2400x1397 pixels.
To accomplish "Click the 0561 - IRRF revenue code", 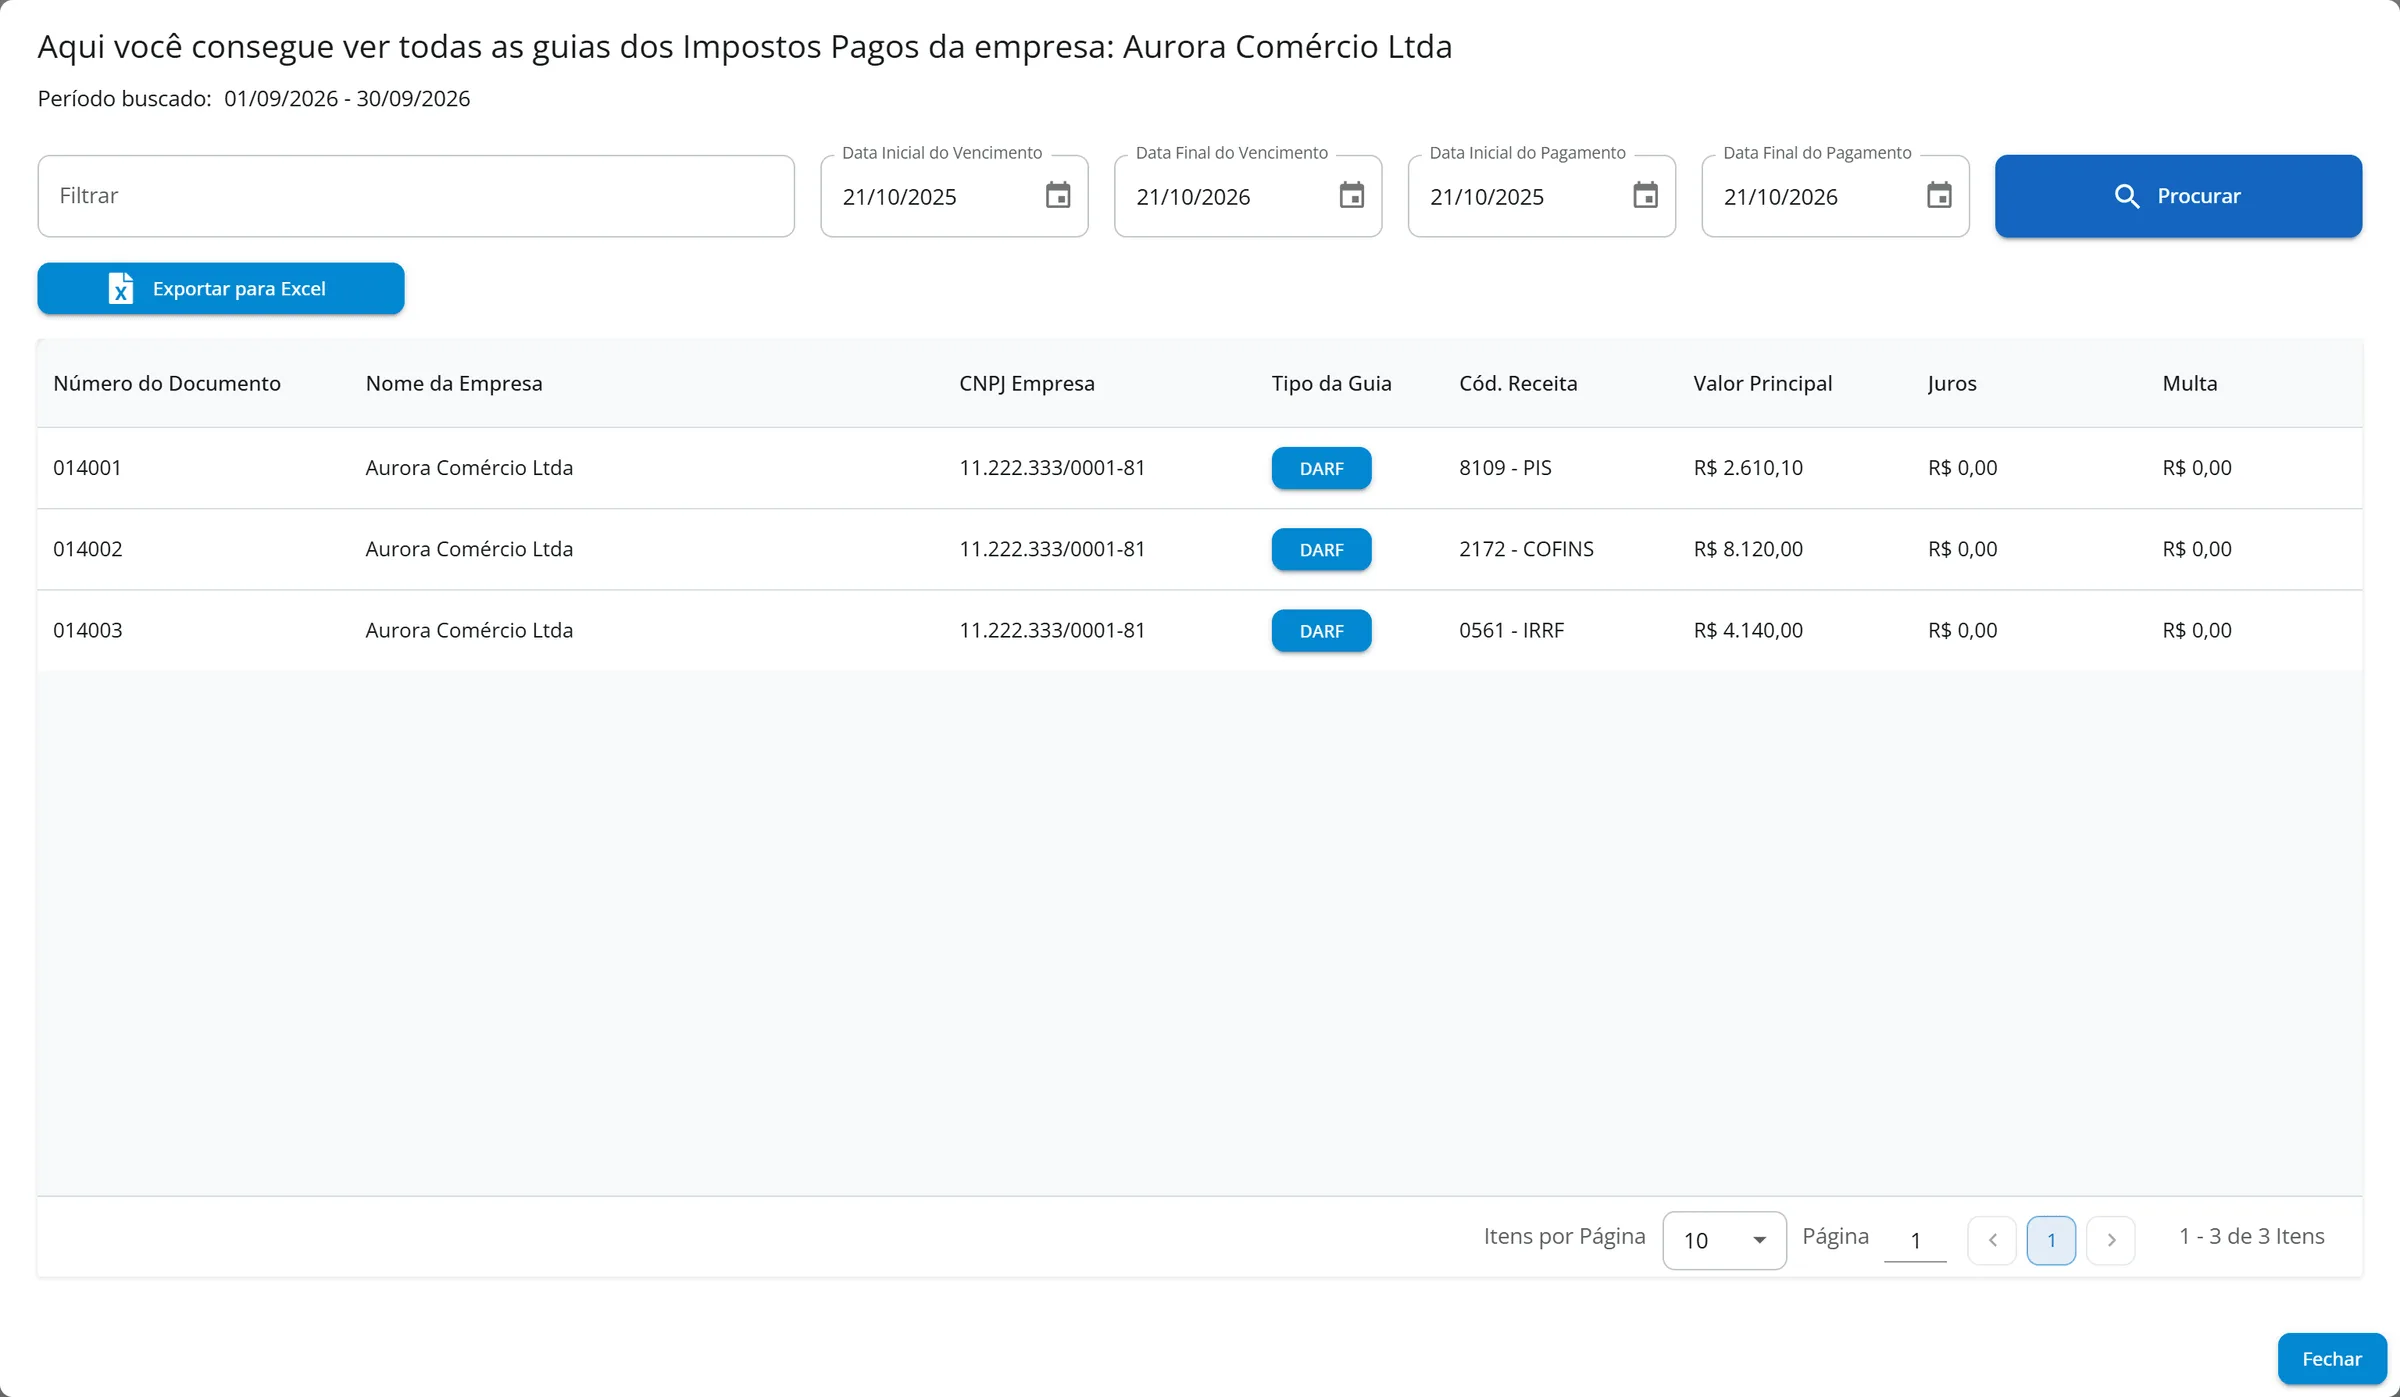I will pyautogui.click(x=1511, y=631).
